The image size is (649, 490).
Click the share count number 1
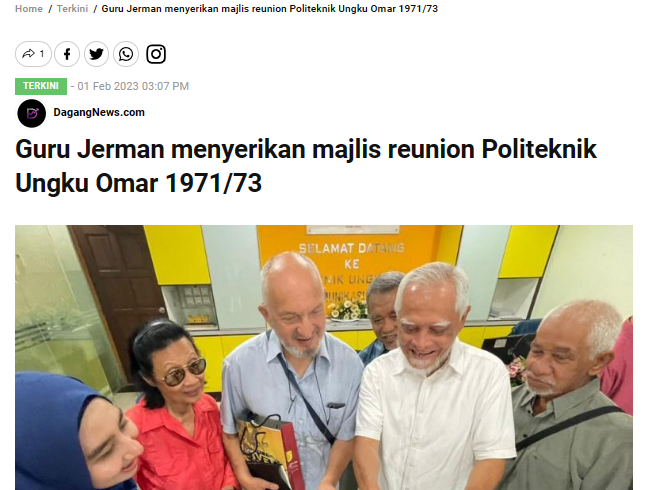[42, 54]
